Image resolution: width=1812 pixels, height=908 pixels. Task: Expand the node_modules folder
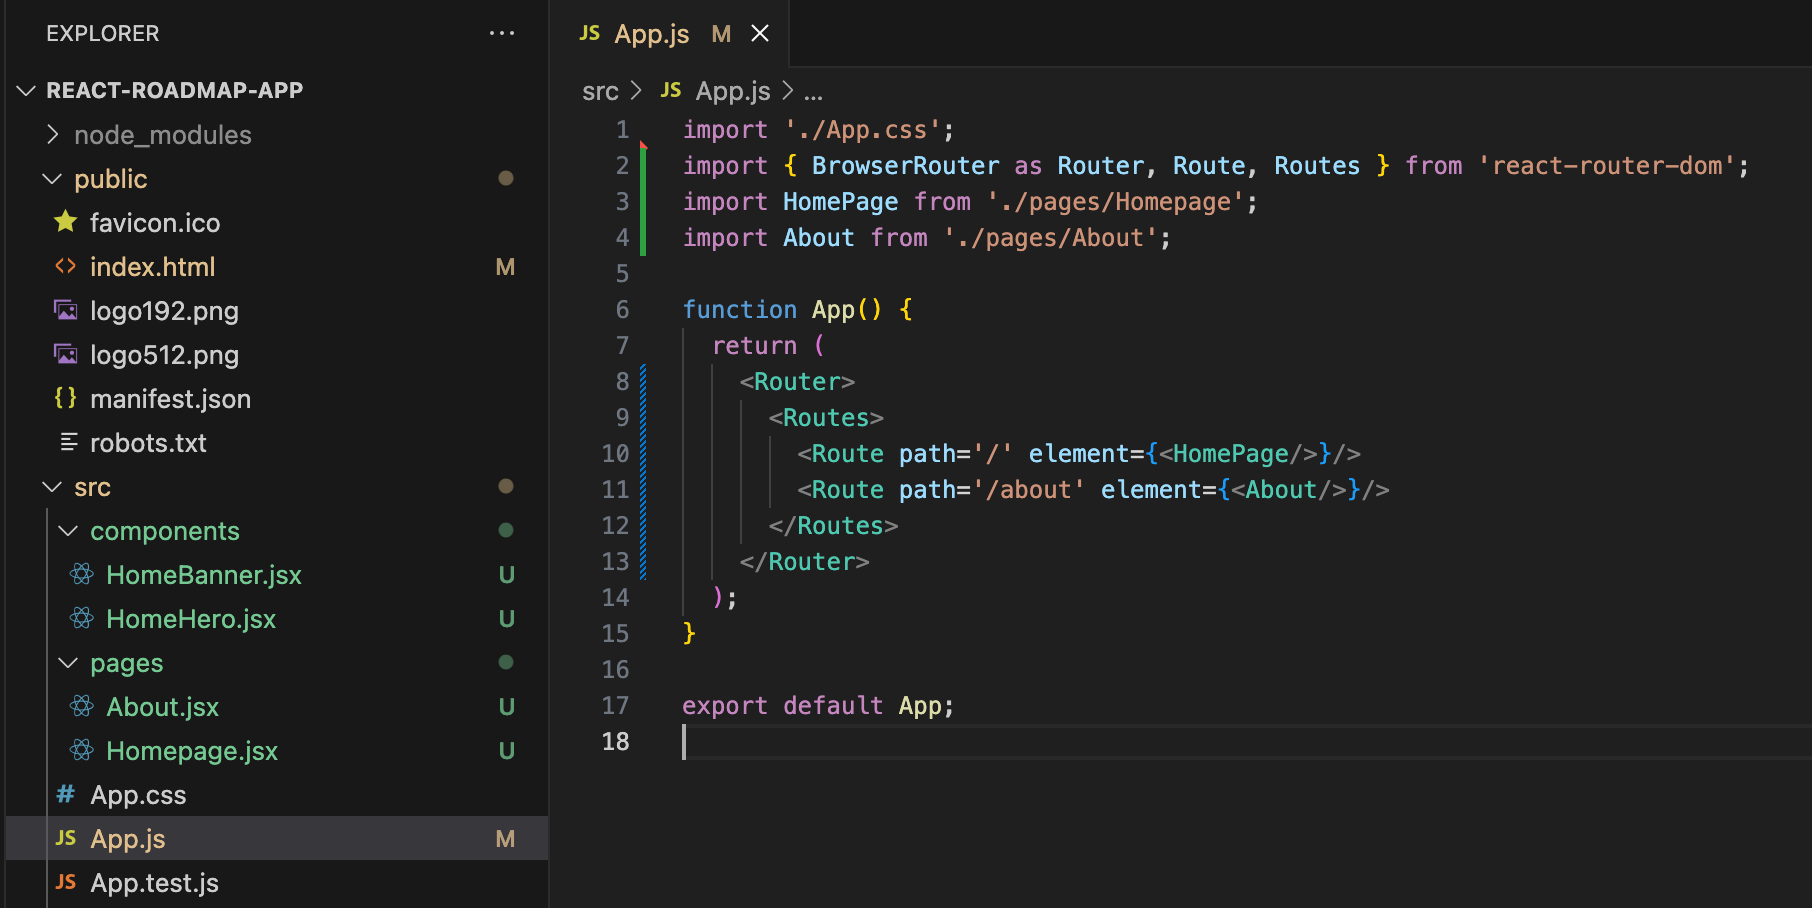coord(53,135)
